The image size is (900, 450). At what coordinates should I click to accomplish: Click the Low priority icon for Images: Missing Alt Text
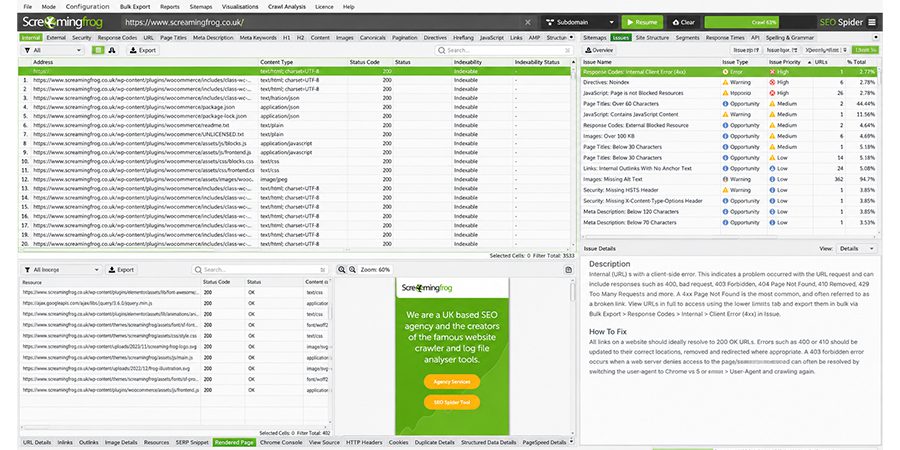click(x=773, y=179)
